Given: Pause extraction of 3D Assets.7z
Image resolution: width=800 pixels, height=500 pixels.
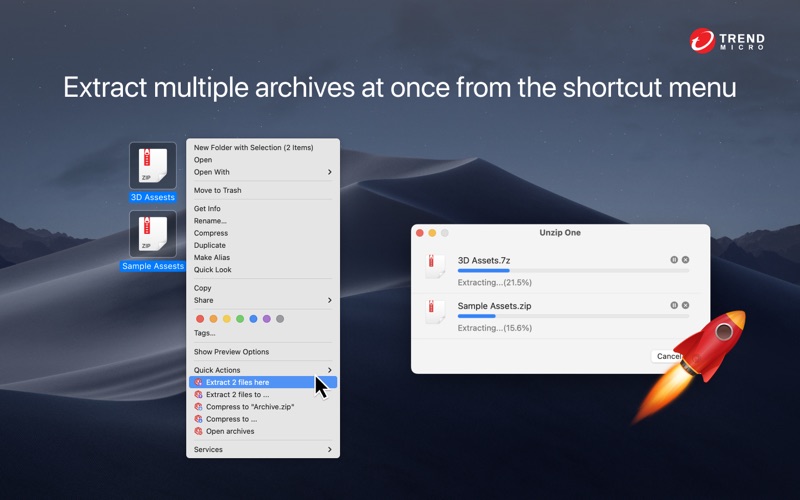Looking at the screenshot, I should click(x=674, y=260).
